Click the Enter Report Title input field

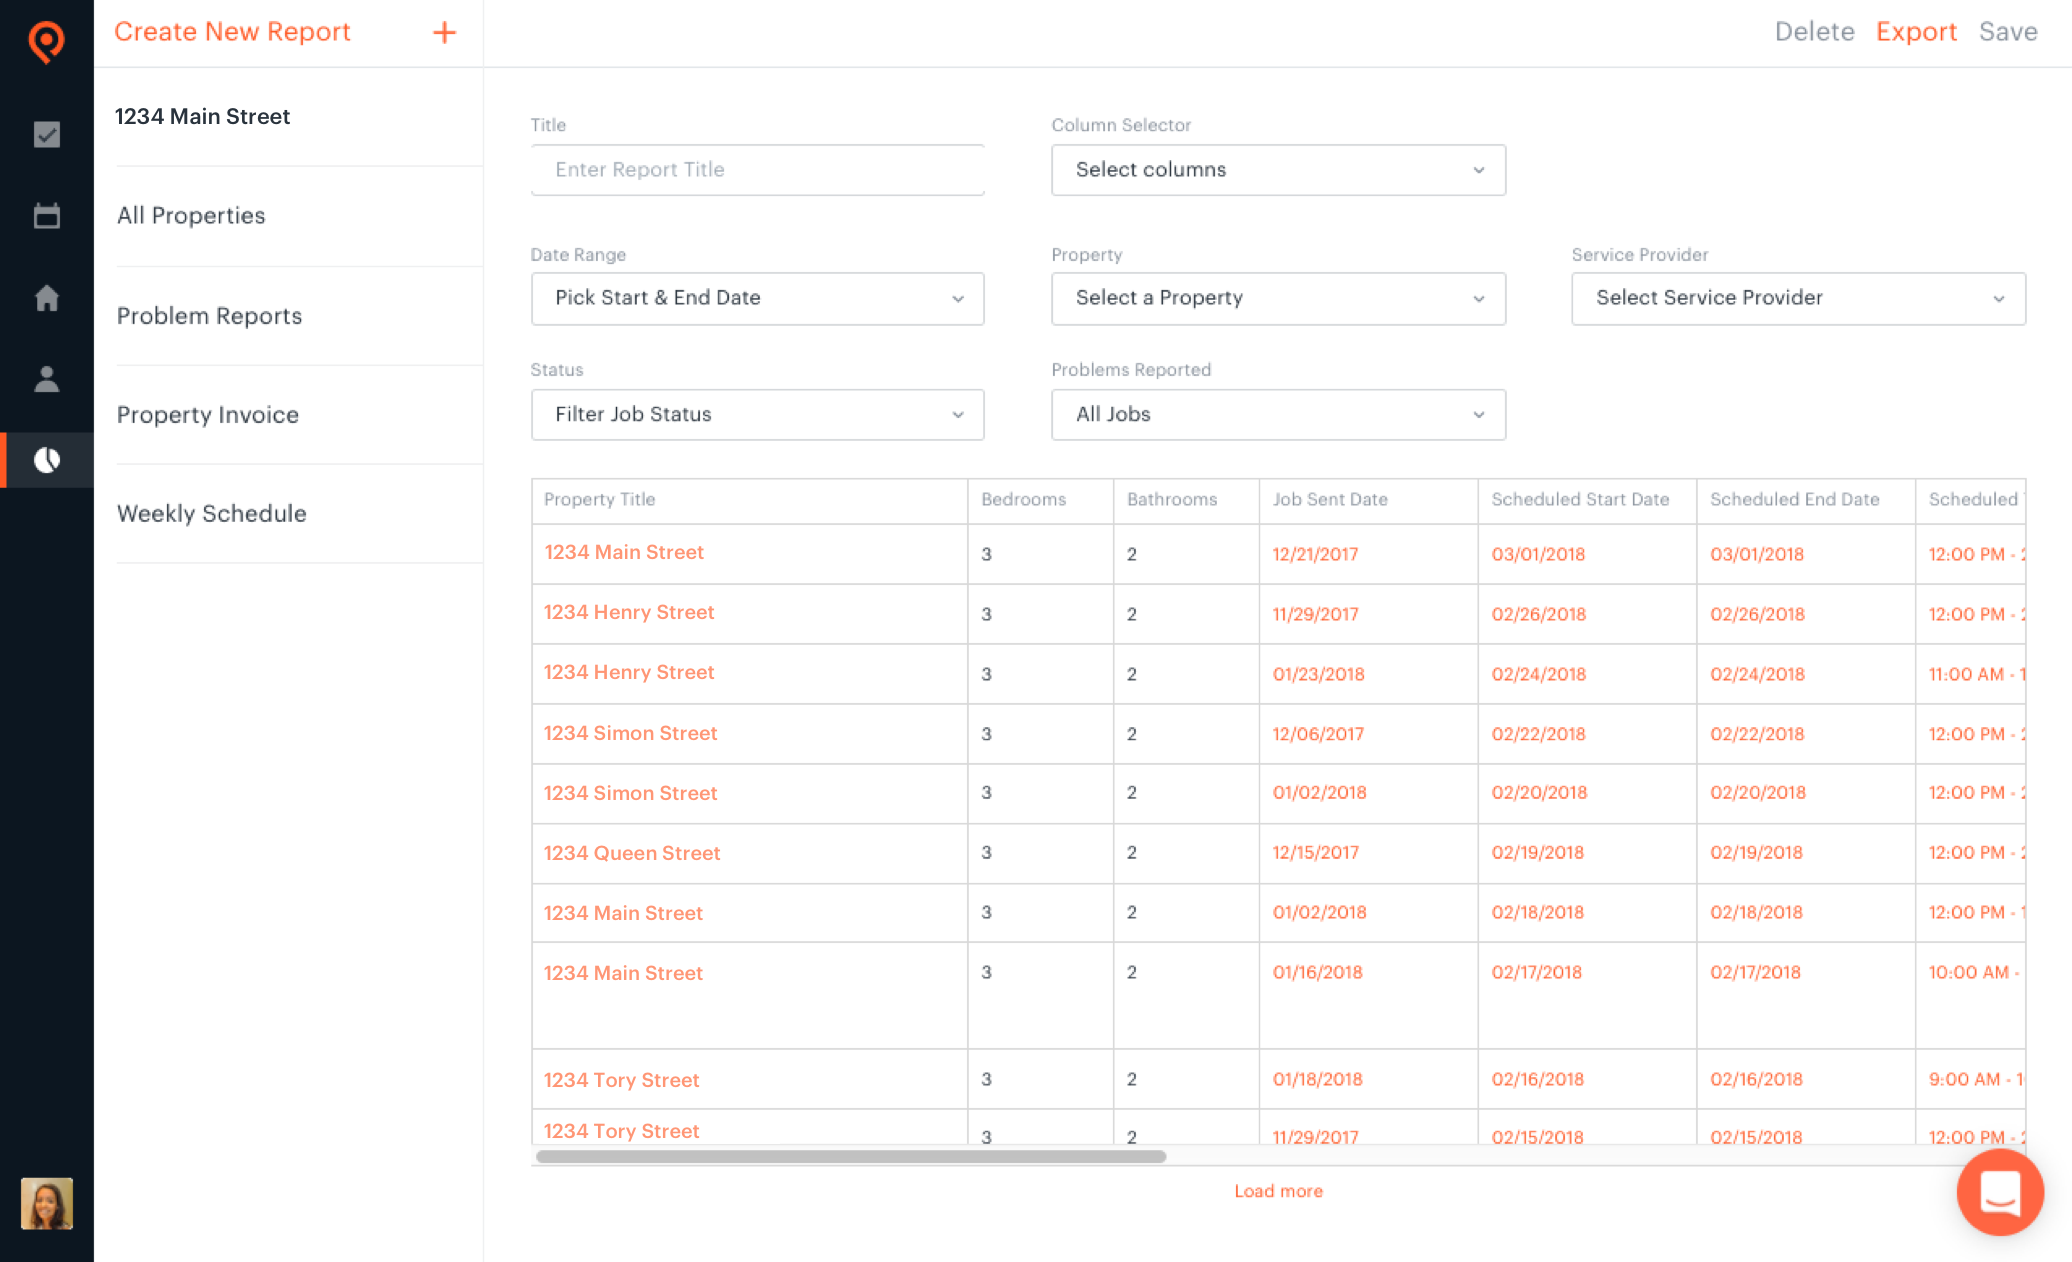click(758, 170)
